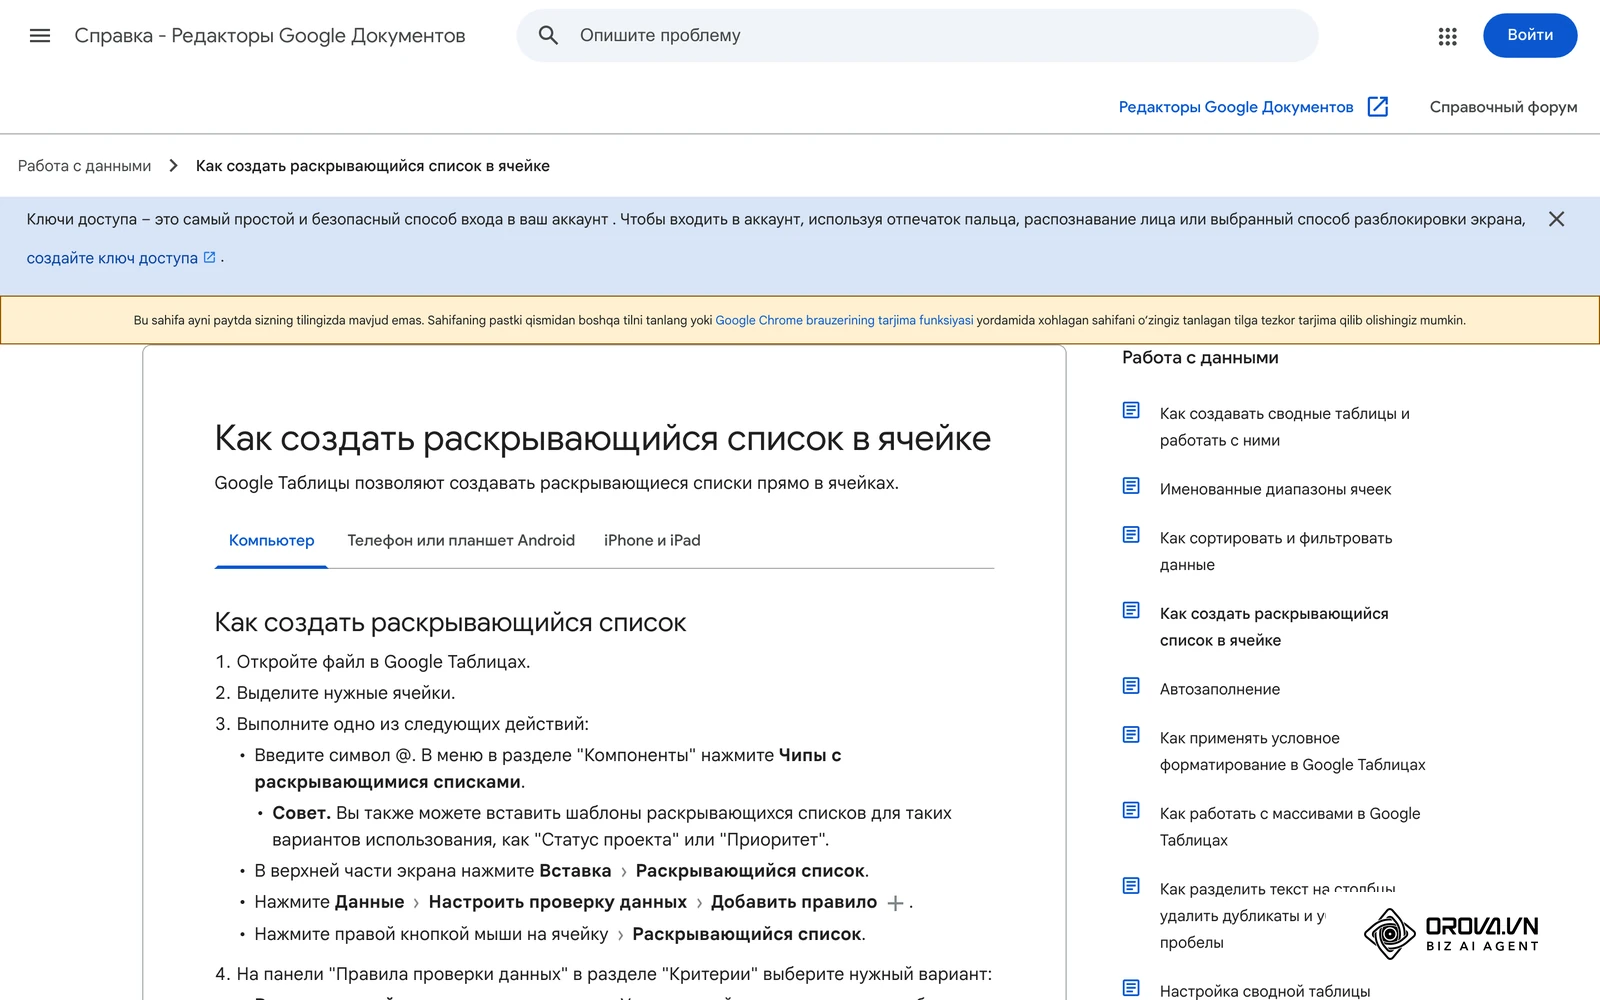Click the document icon beside the current article link
Viewport: 1600px width, 1000px height.
point(1131,610)
